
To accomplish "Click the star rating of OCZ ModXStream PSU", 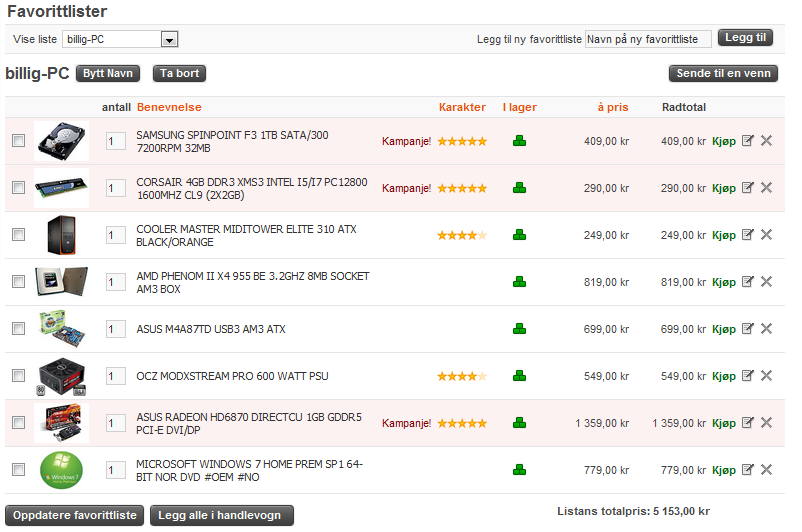I will (462, 376).
